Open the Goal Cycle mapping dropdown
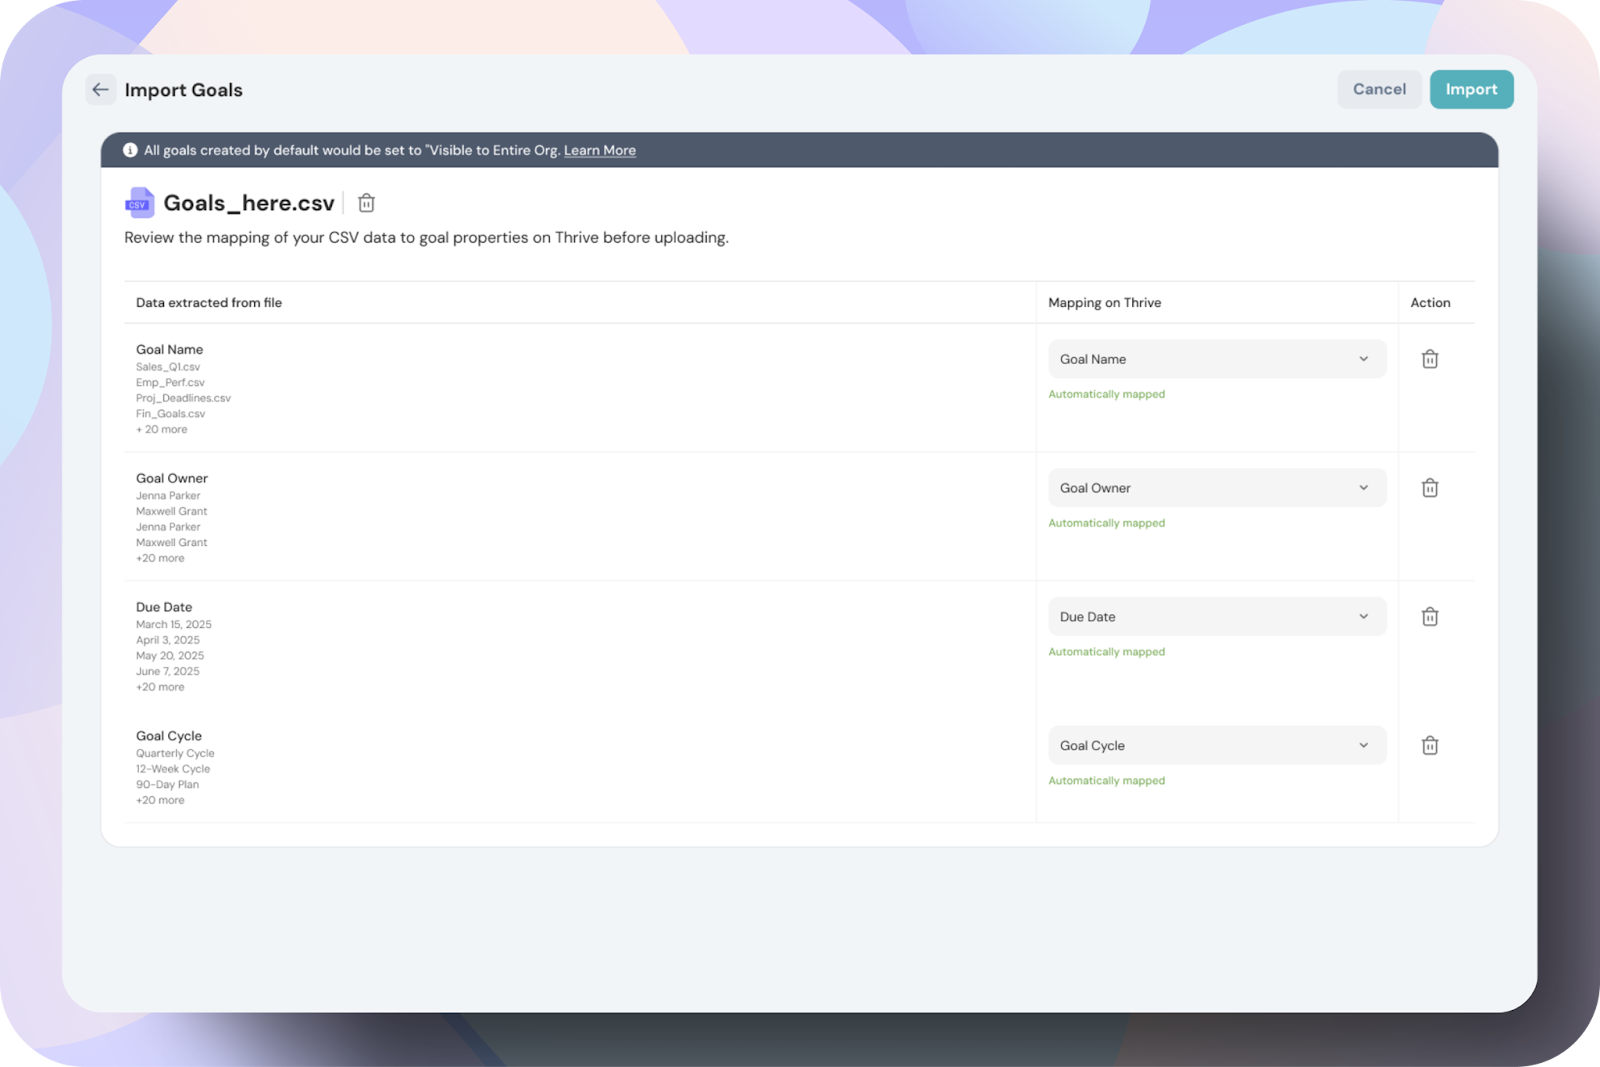 1217,746
